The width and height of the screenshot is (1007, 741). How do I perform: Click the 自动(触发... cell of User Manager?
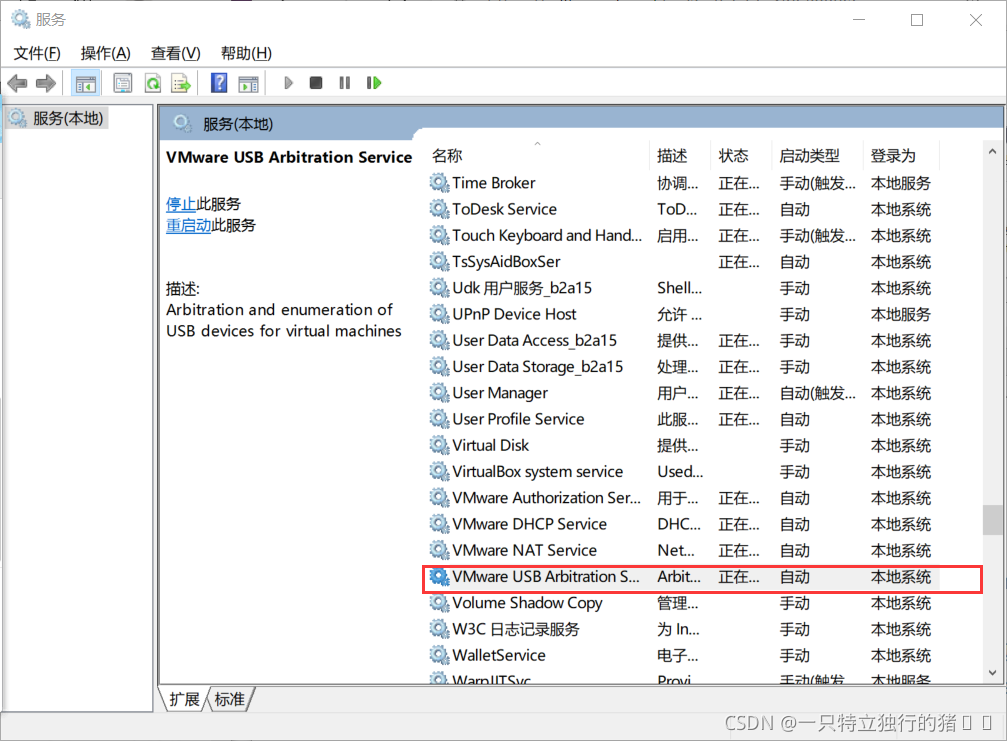pos(818,393)
